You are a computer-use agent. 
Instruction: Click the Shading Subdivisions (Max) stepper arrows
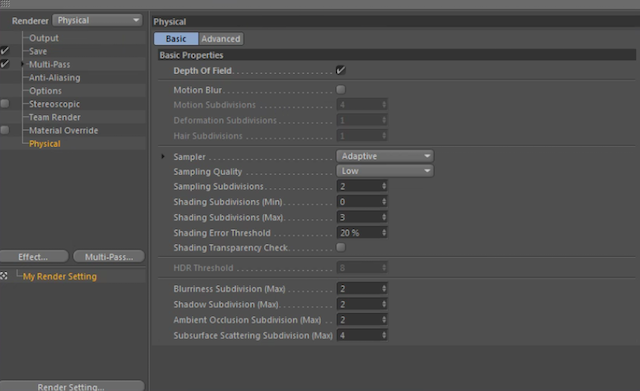pos(384,217)
